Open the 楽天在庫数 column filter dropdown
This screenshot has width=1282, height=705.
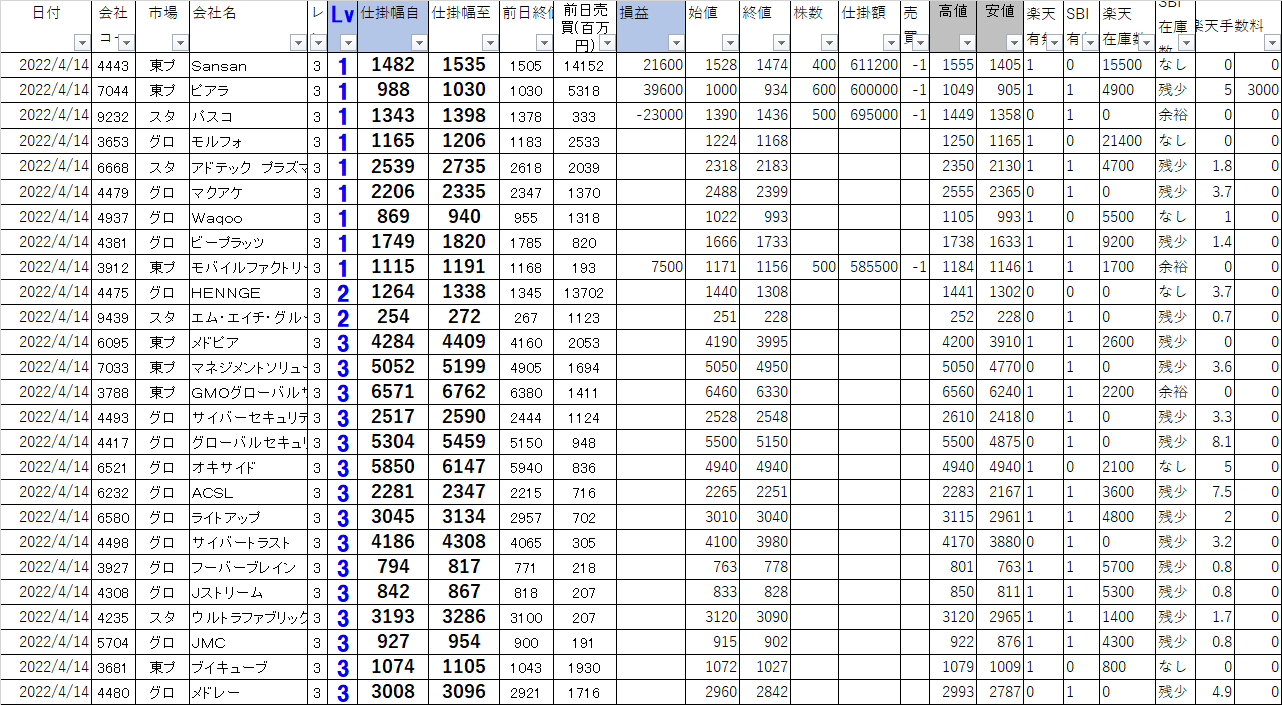[x=1145, y=43]
